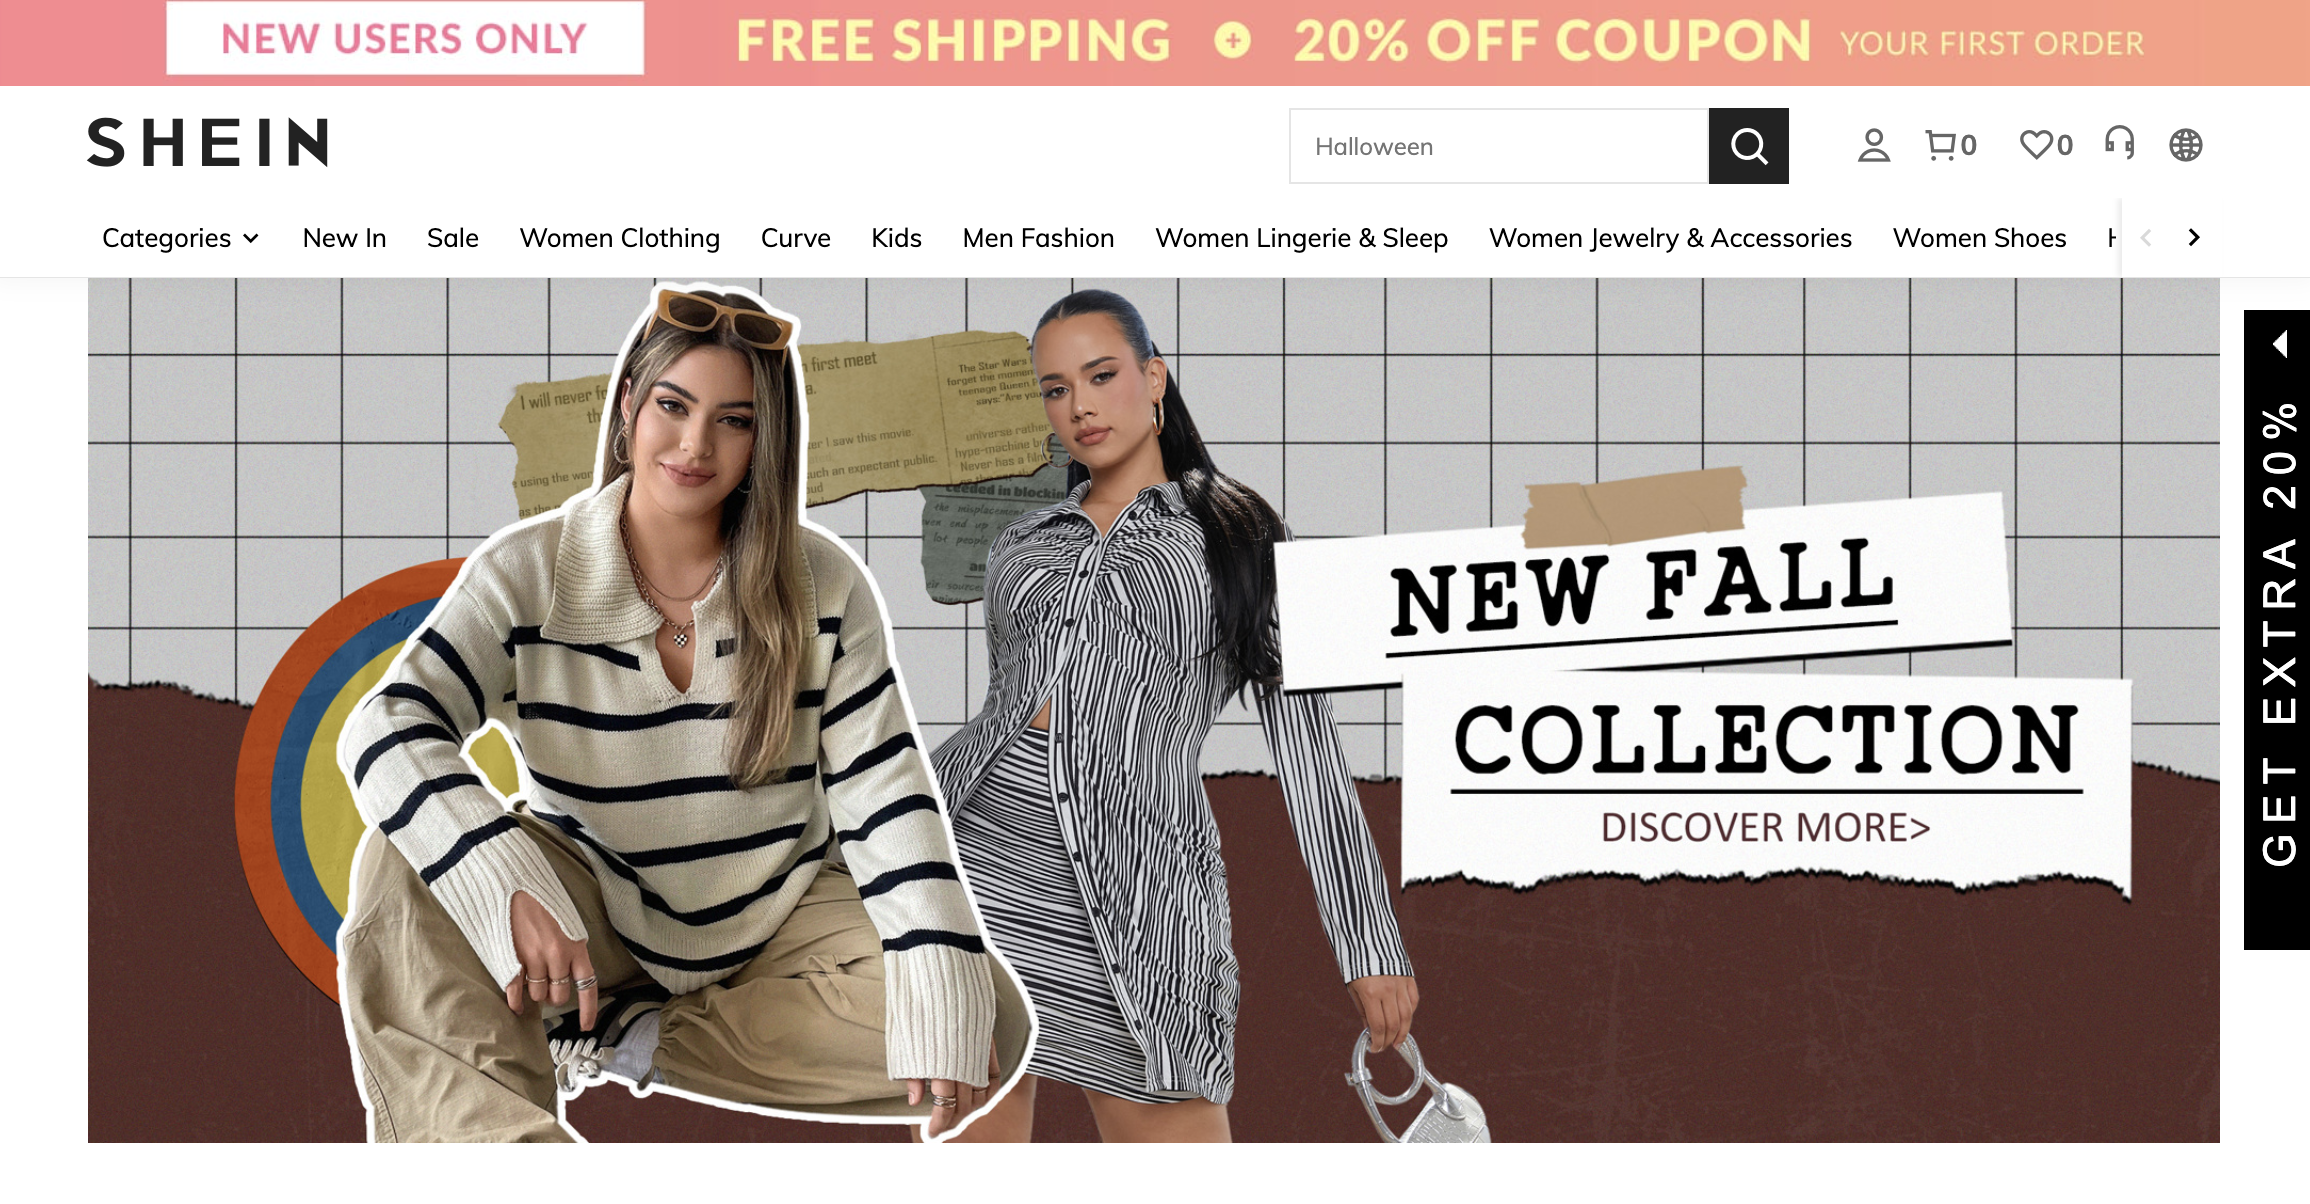Open the New In menu
The width and height of the screenshot is (2310, 1204).
pyautogui.click(x=344, y=238)
